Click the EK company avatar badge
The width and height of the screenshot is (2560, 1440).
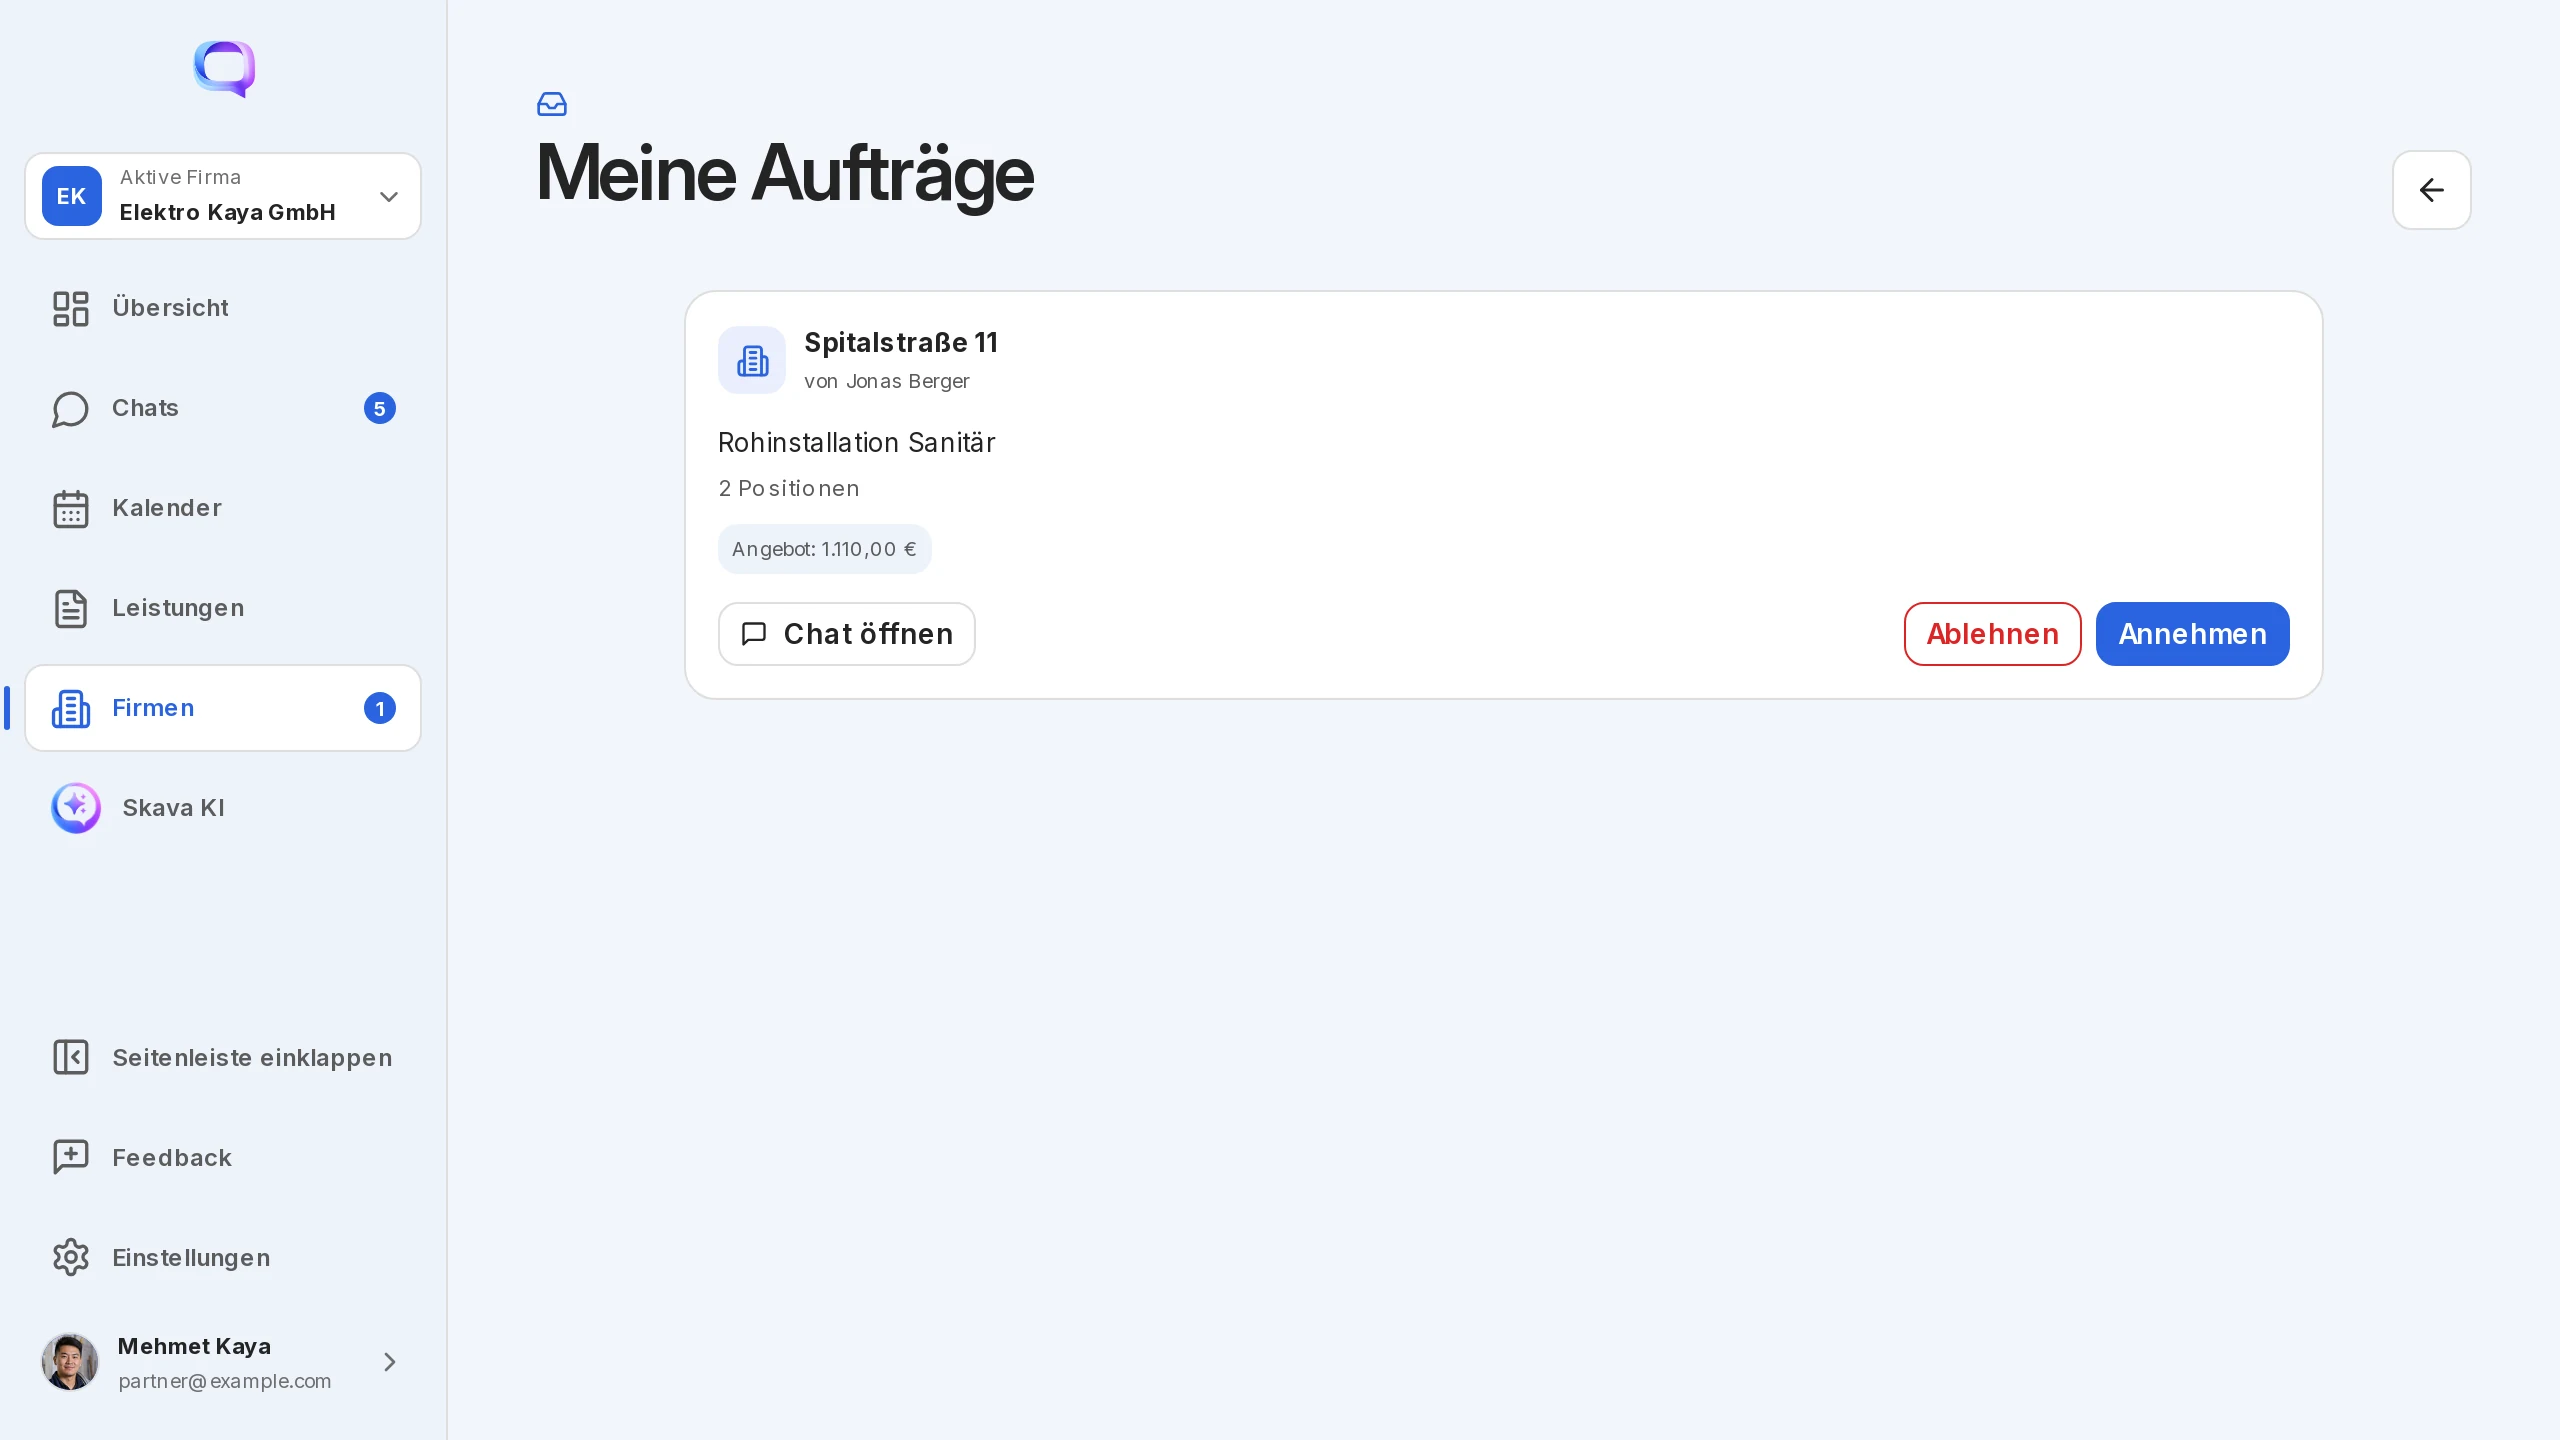point(71,196)
